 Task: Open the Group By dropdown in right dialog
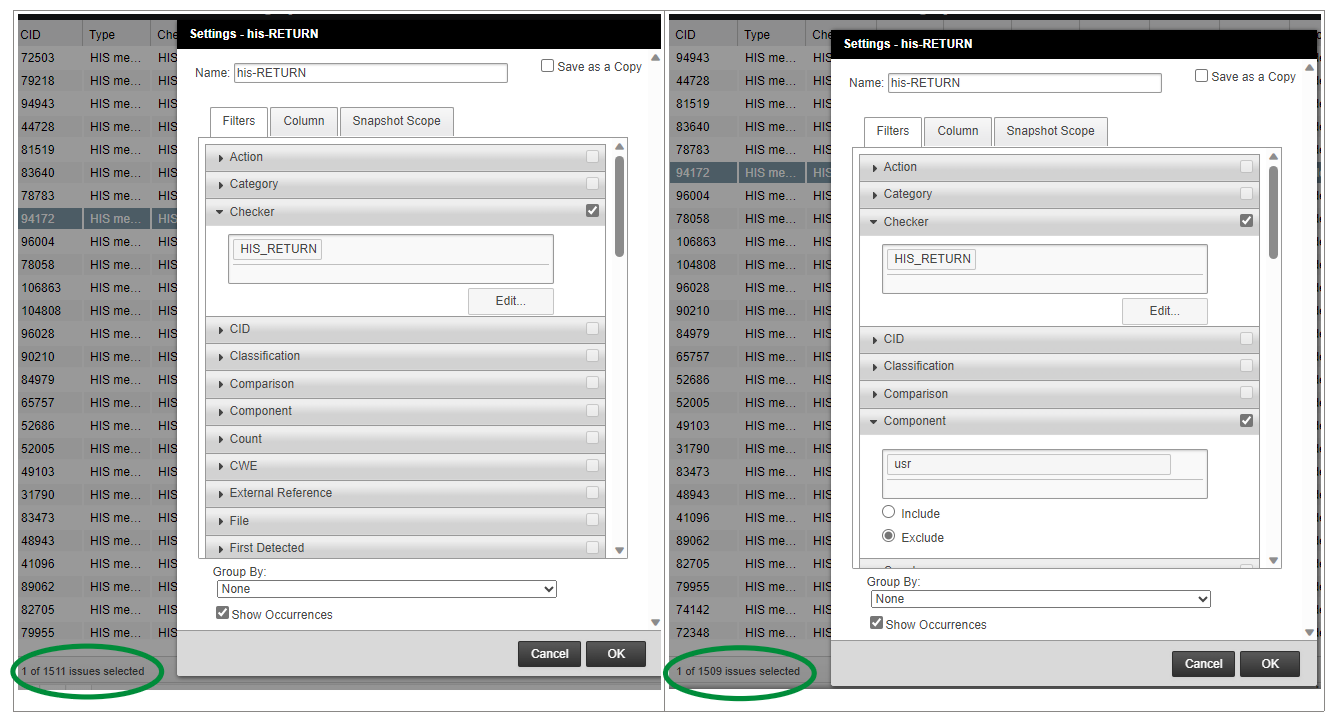(x=1040, y=599)
